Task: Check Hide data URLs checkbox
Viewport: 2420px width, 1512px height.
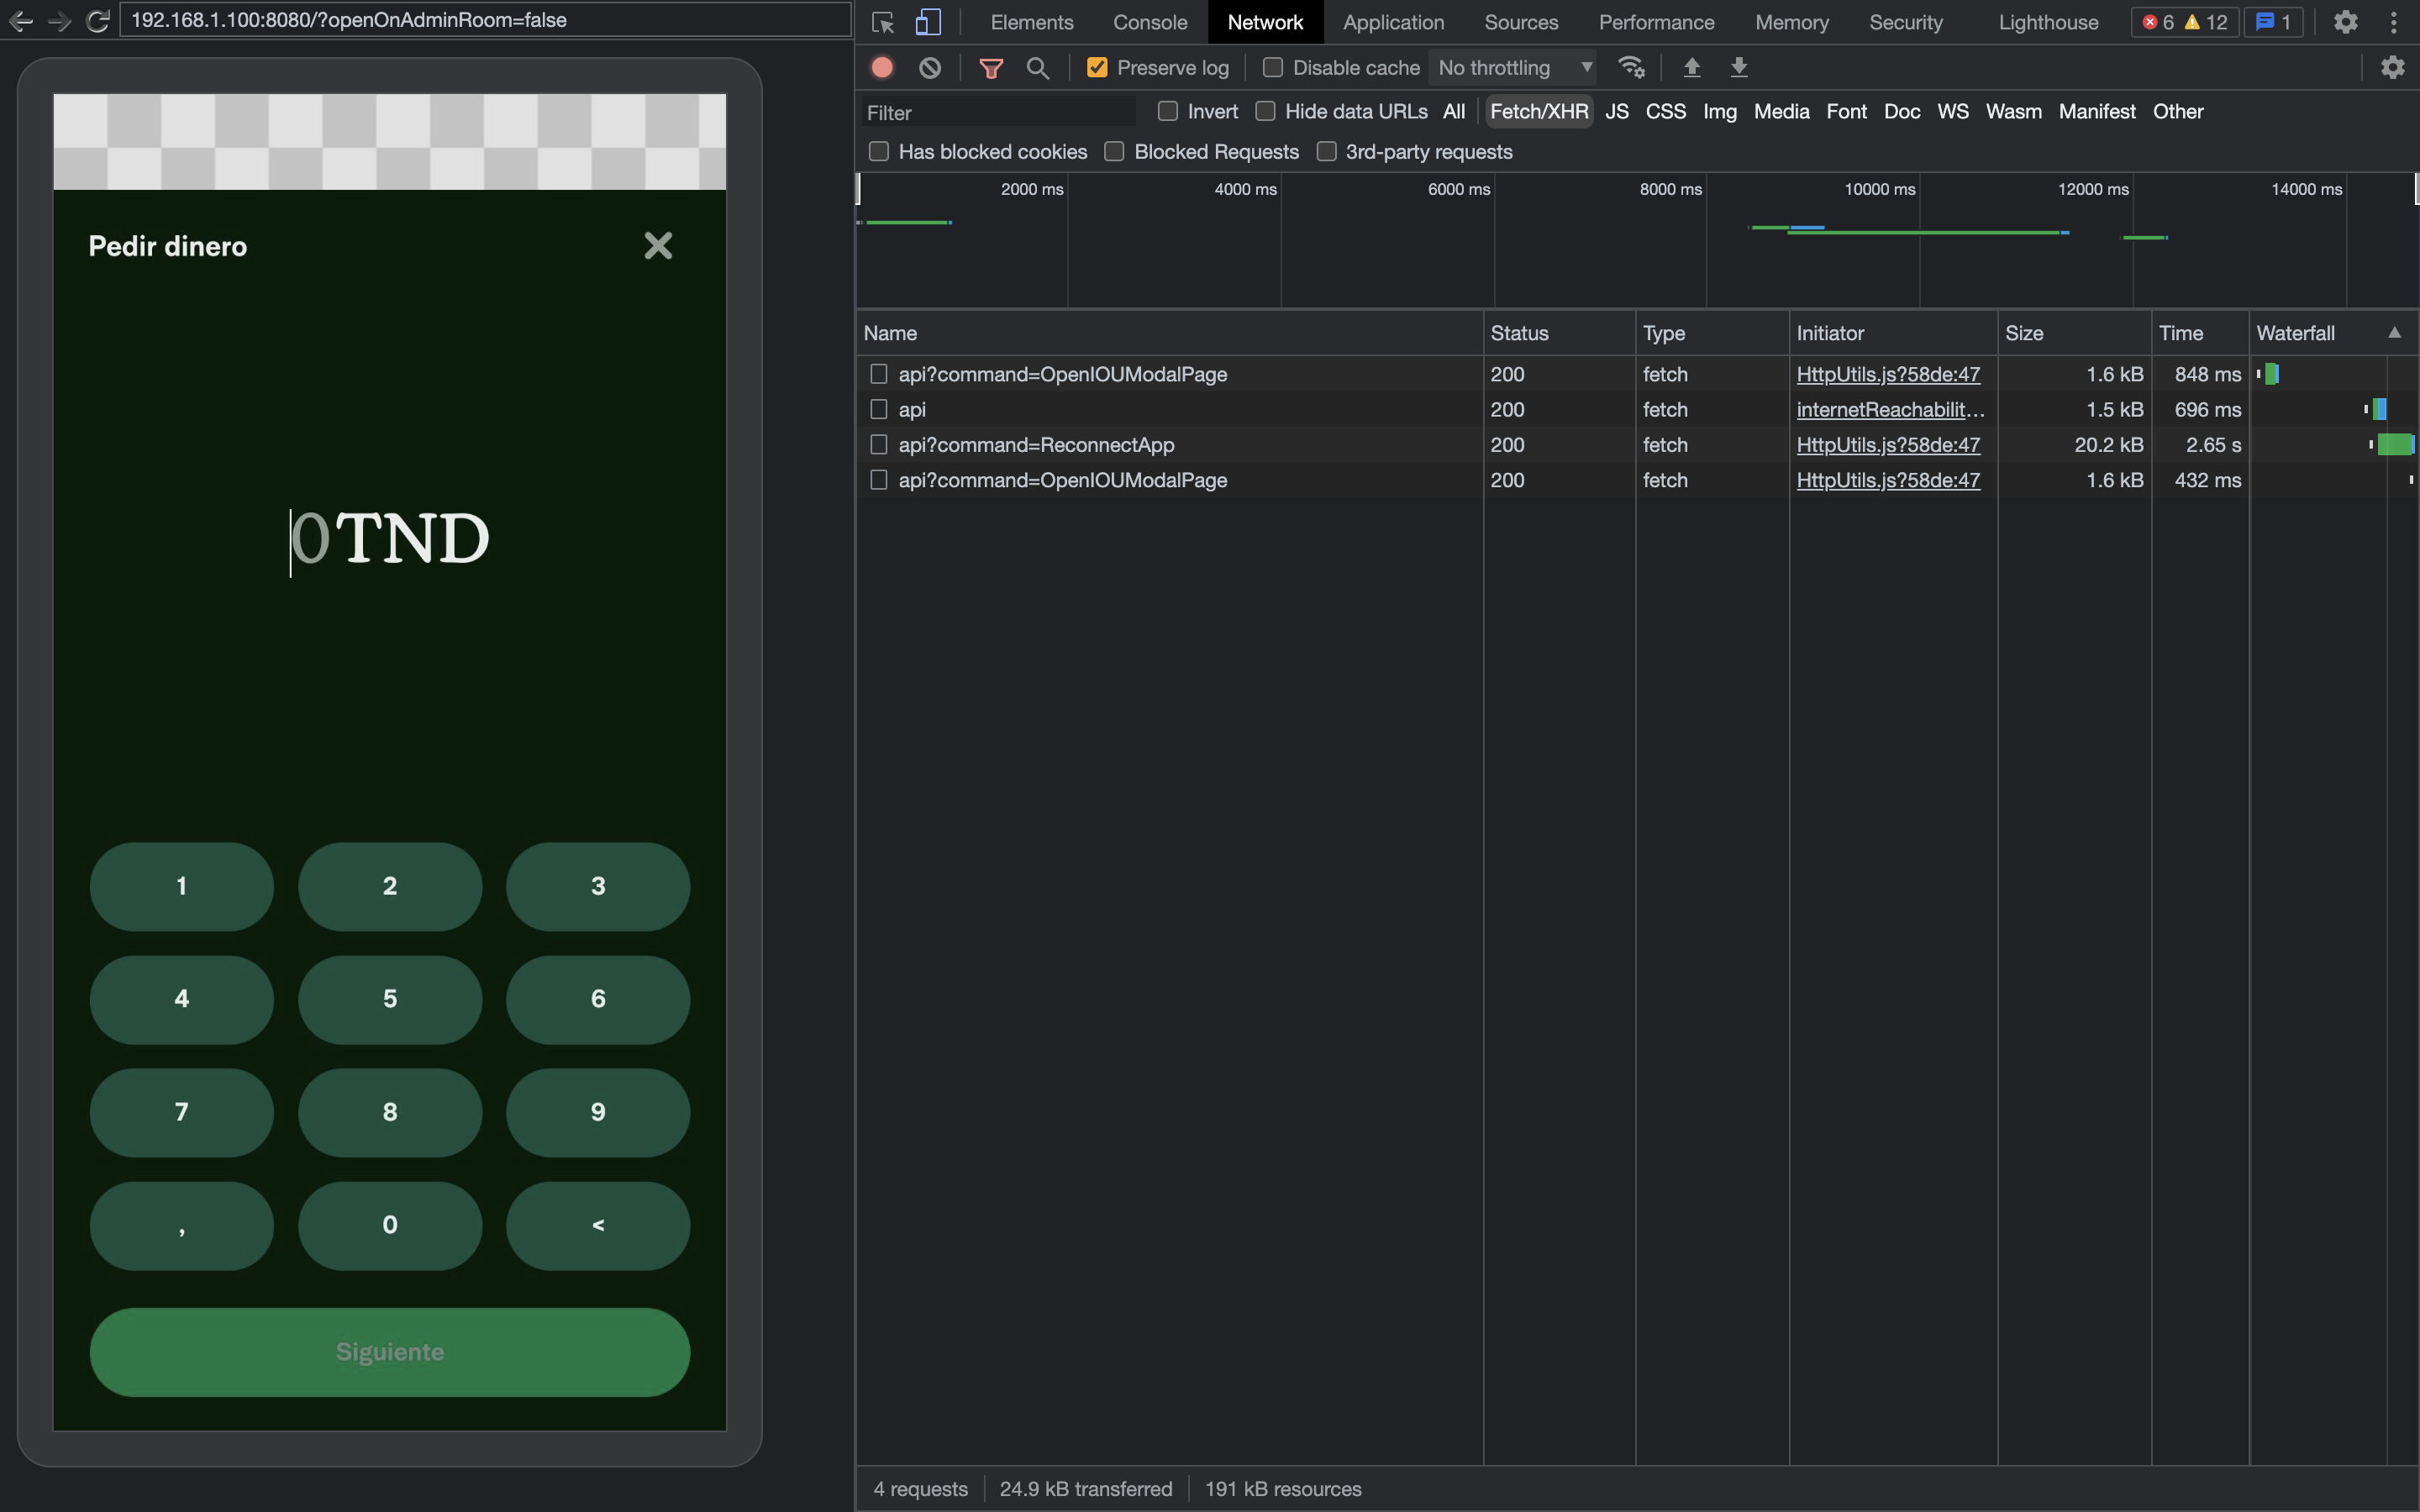Action: coord(1265,111)
